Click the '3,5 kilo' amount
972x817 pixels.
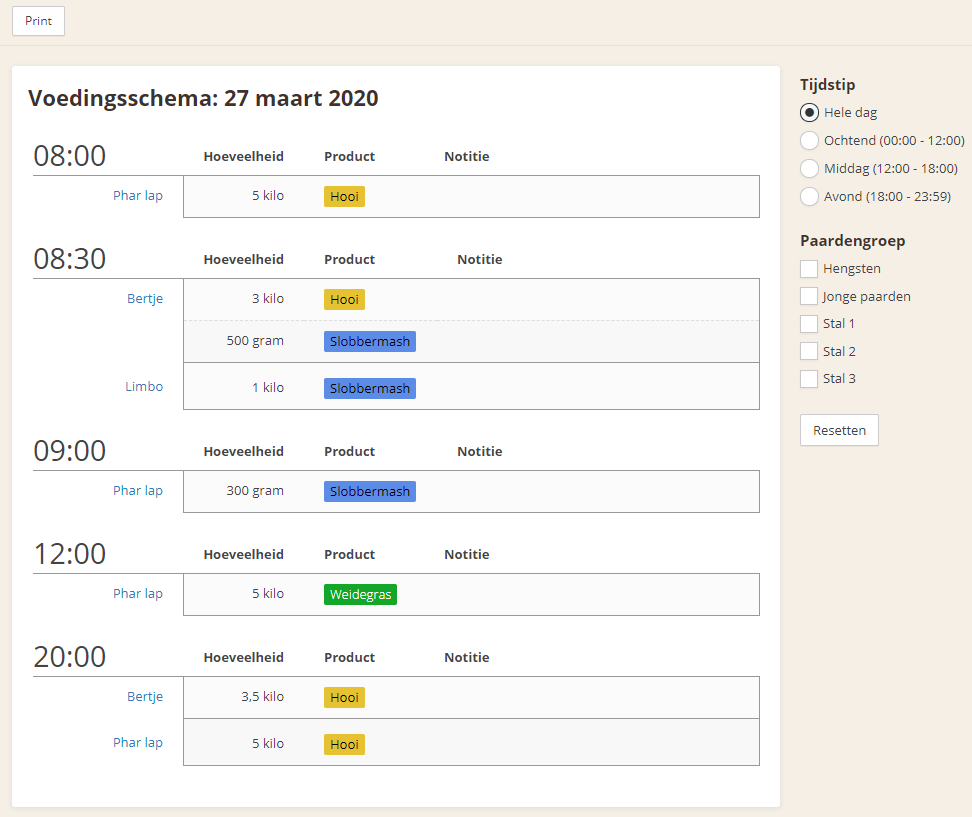pyautogui.click(x=262, y=697)
